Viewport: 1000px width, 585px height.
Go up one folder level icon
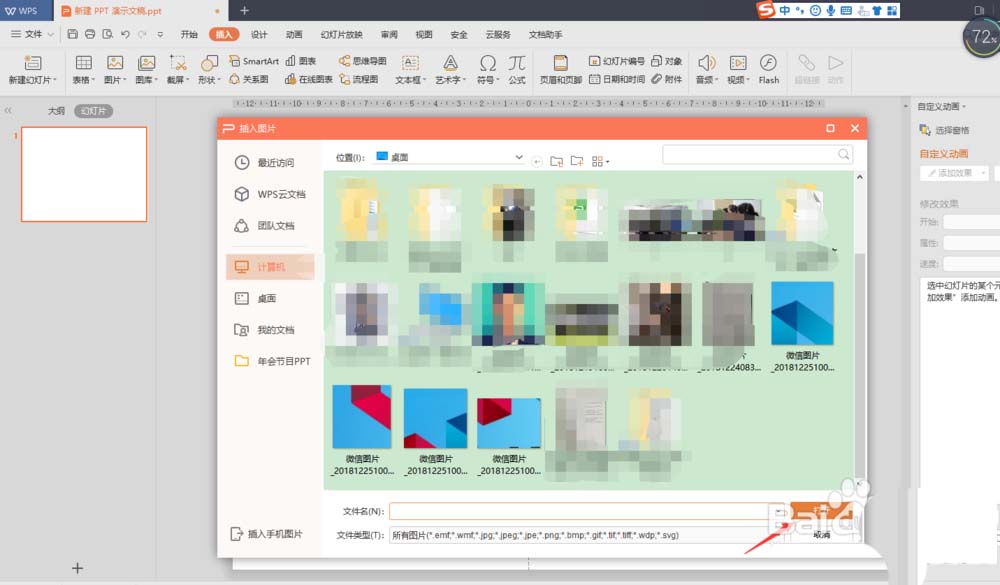pos(556,161)
